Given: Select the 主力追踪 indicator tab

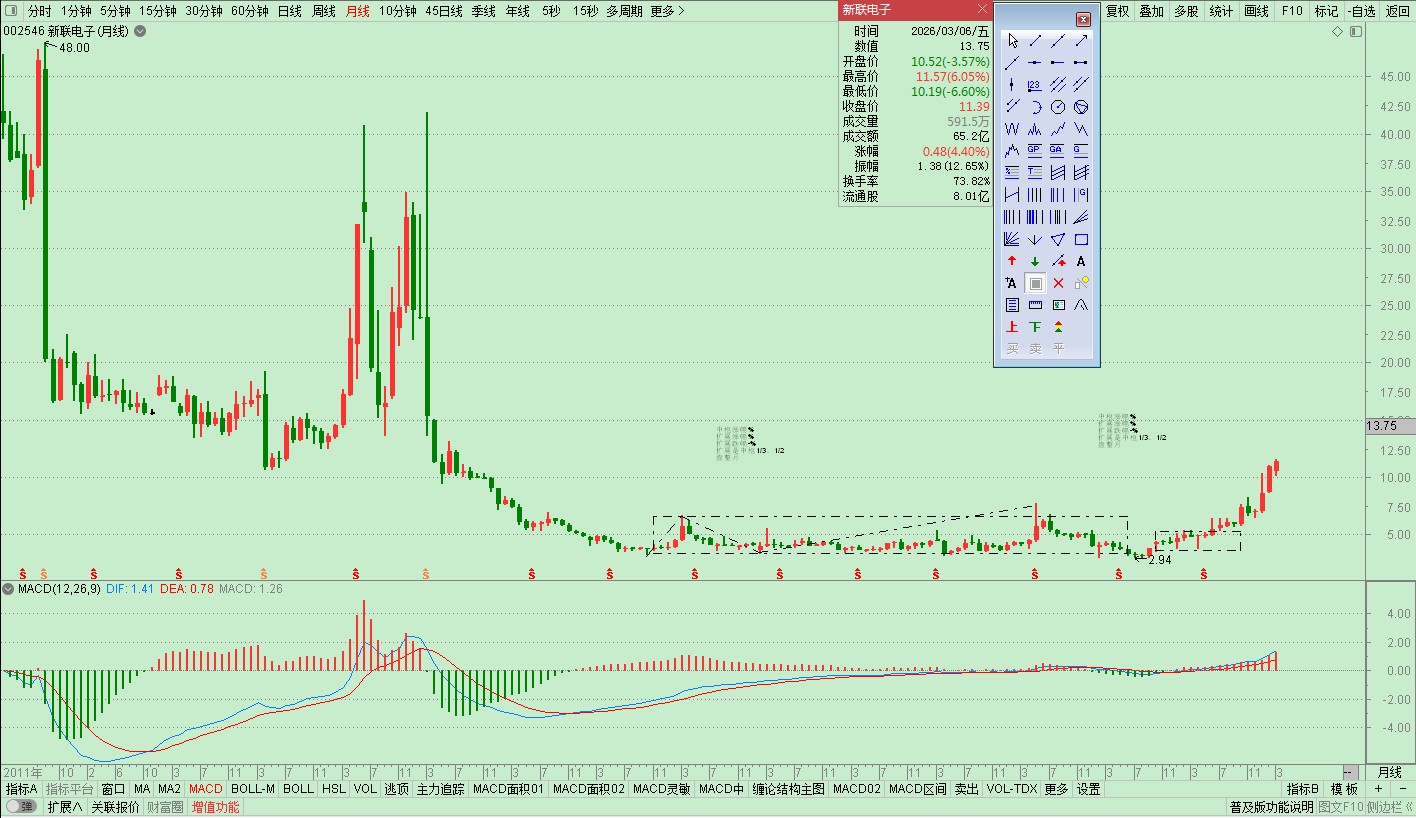Looking at the screenshot, I should tap(440, 789).
